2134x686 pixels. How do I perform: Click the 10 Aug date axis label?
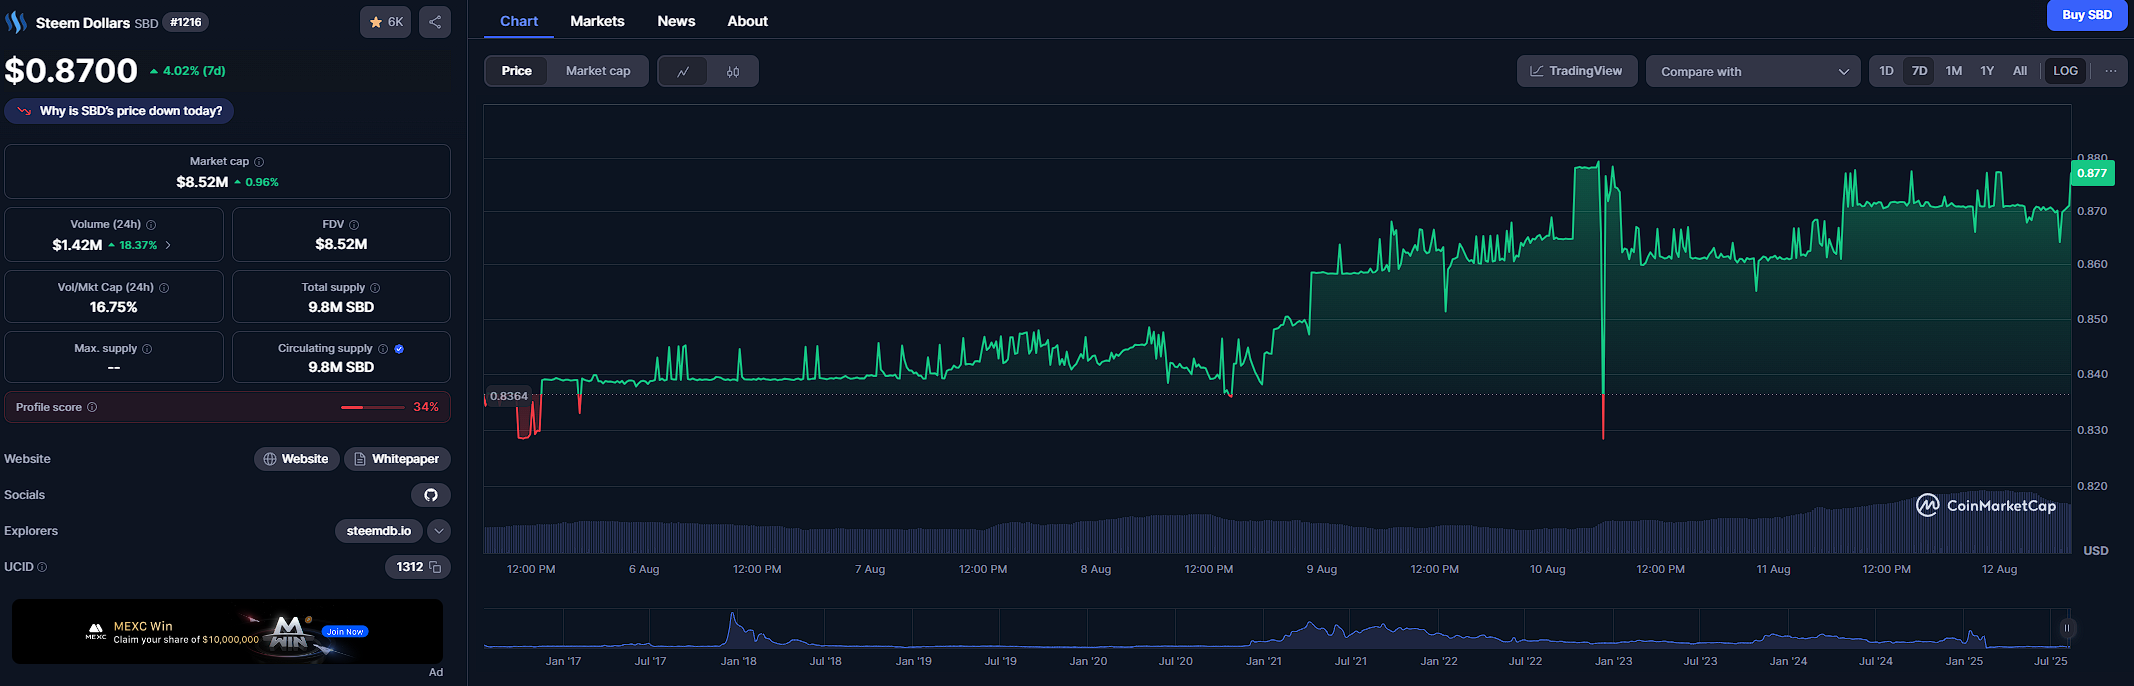tap(1547, 569)
